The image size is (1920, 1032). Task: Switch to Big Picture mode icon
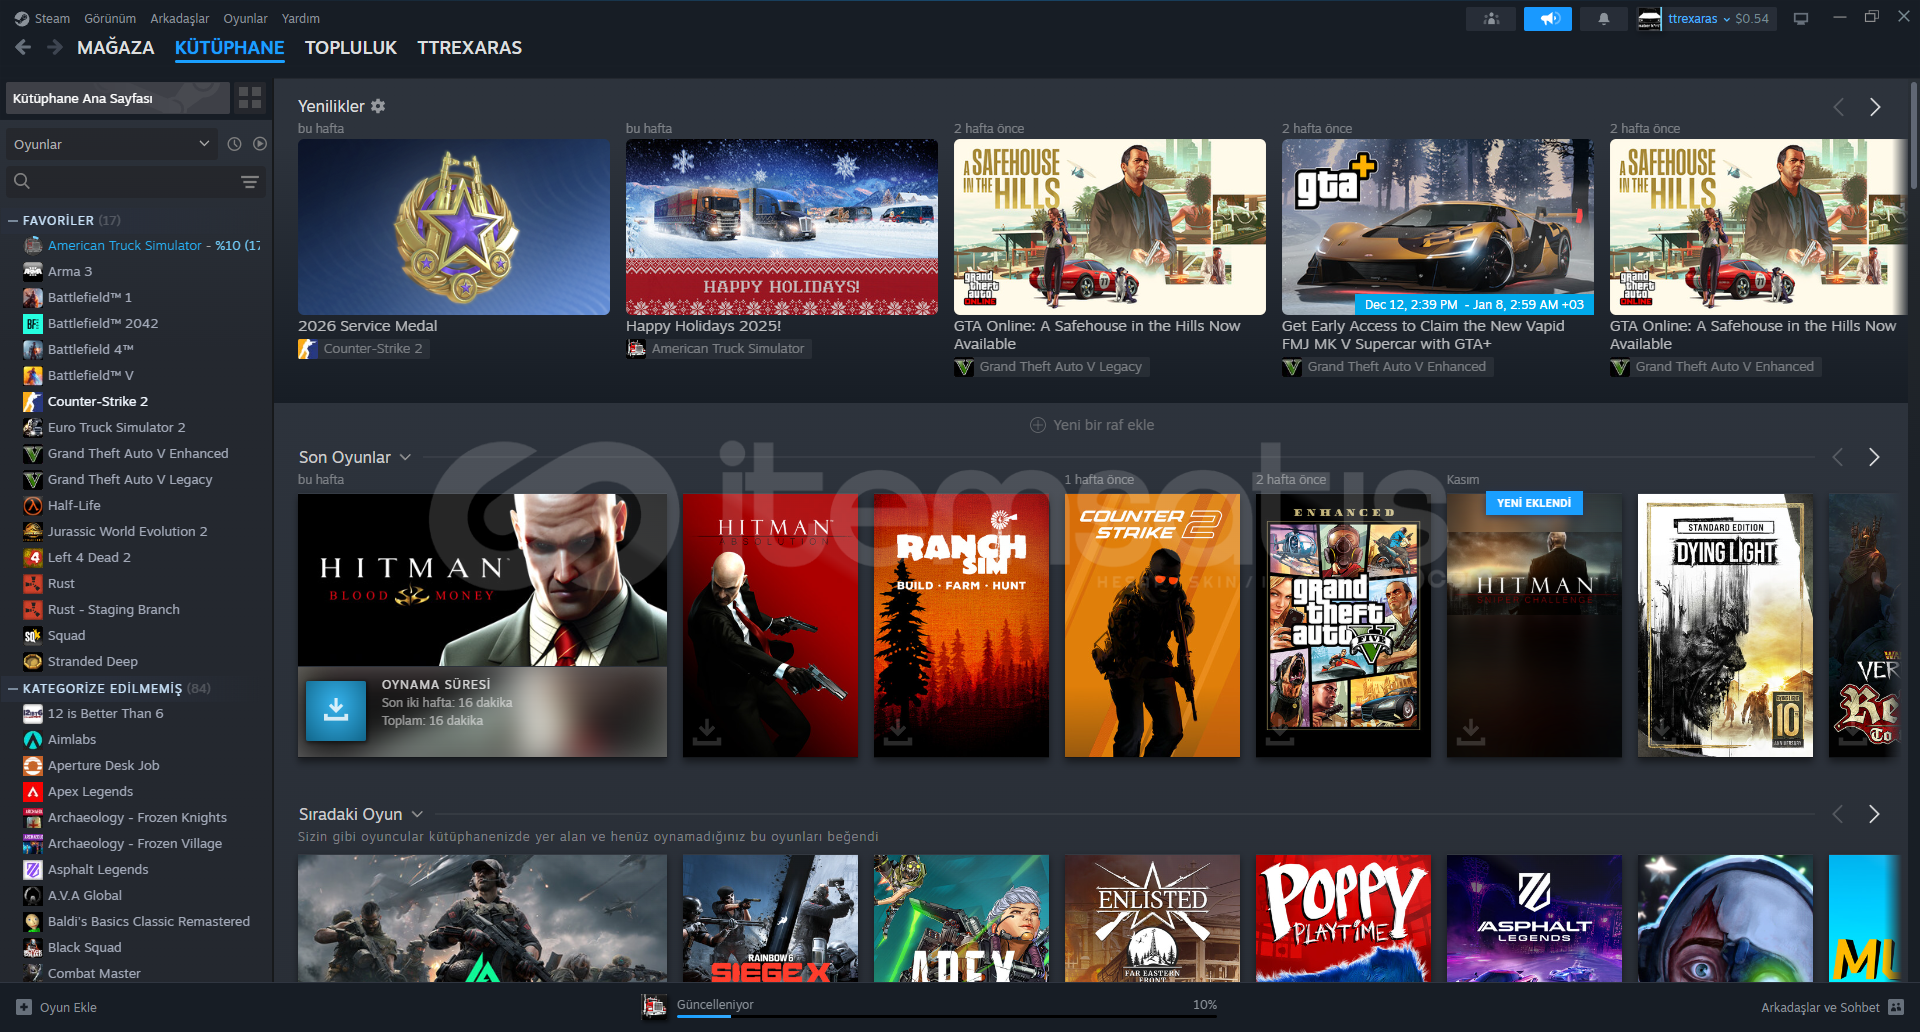click(x=1801, y=19)
